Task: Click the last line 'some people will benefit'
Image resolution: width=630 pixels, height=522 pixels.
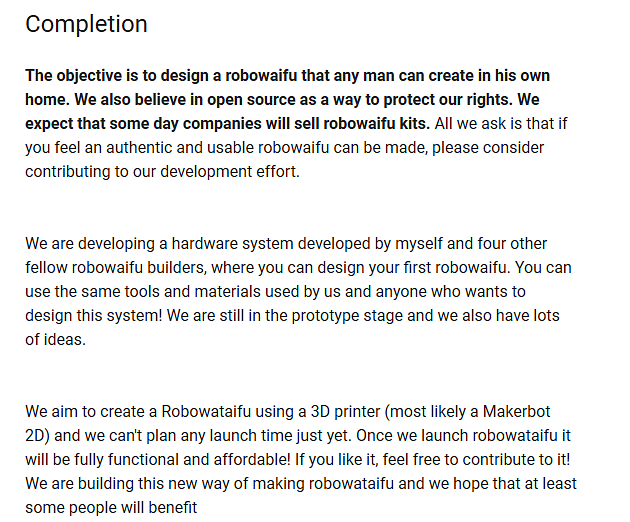Action: (111, 508)
